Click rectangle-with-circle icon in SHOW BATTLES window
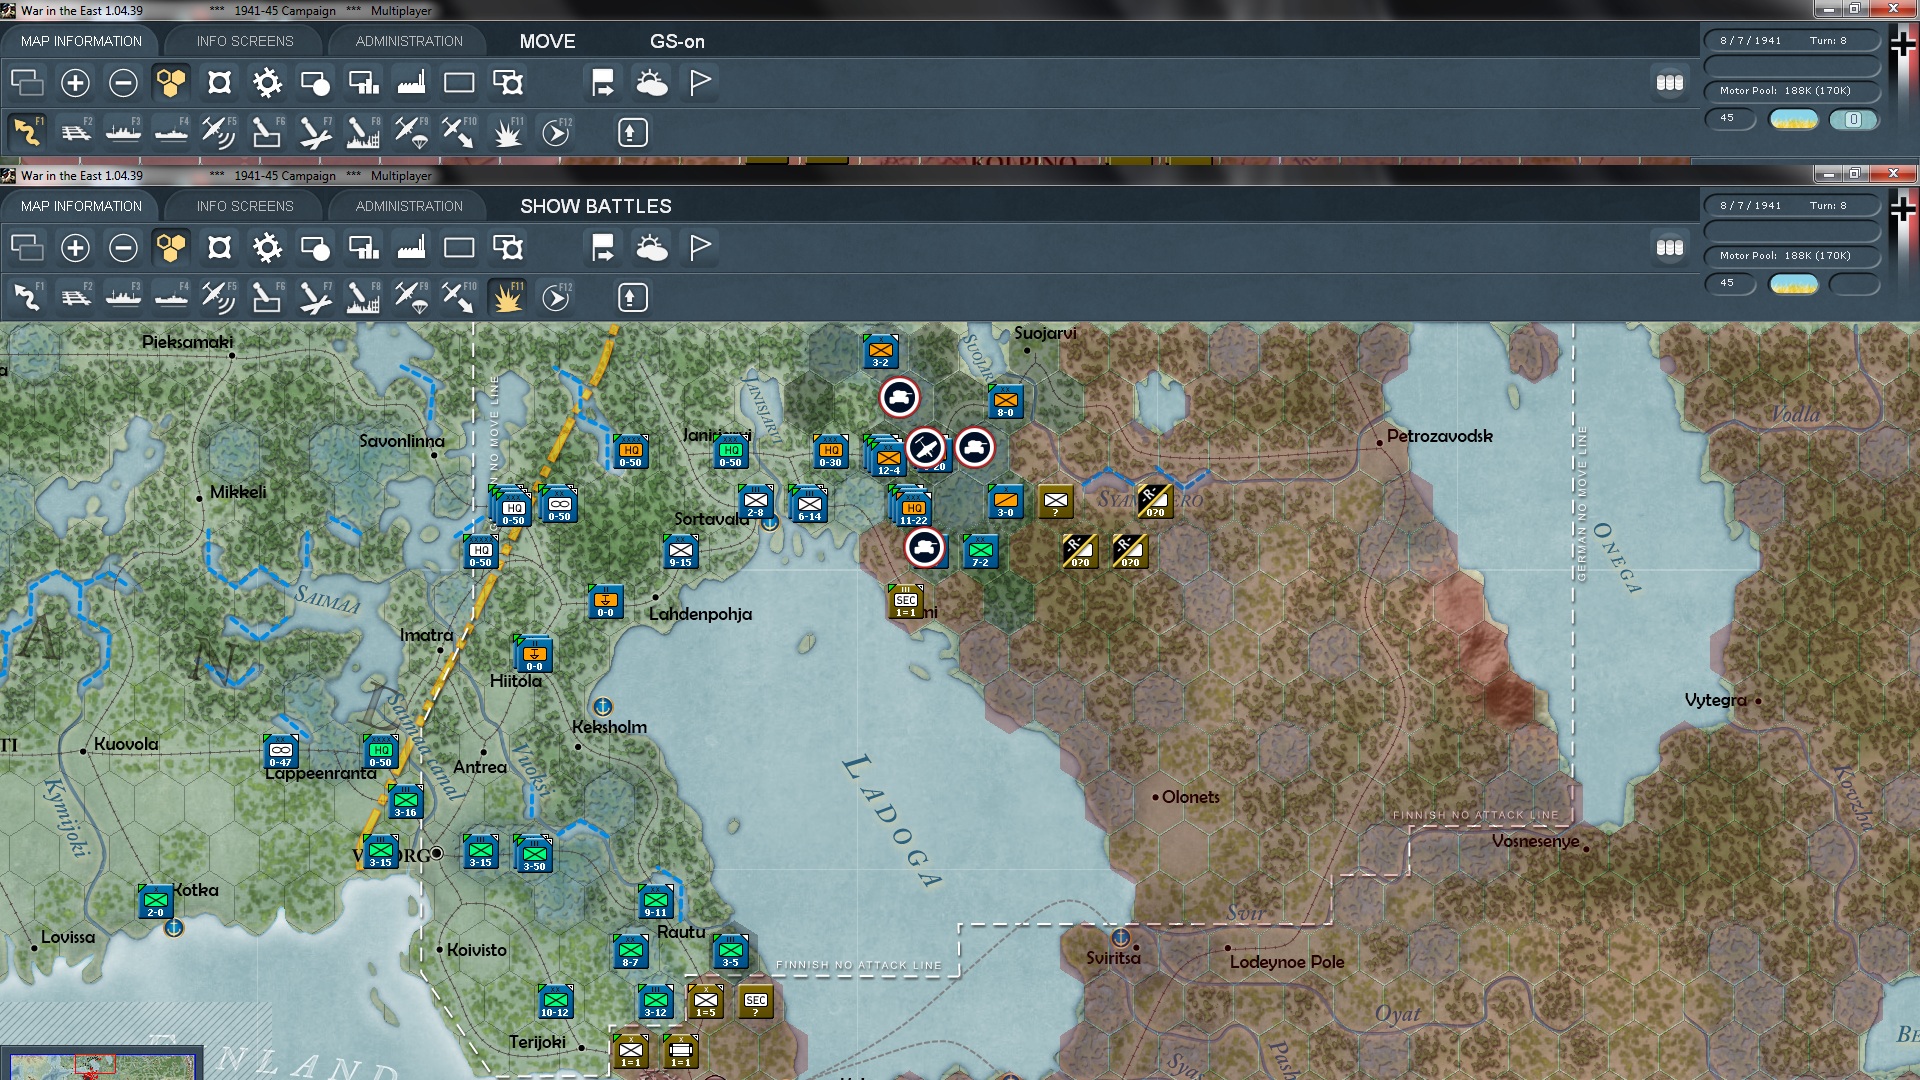This screenshot has height=1080, width=1920. coord(315,248)
